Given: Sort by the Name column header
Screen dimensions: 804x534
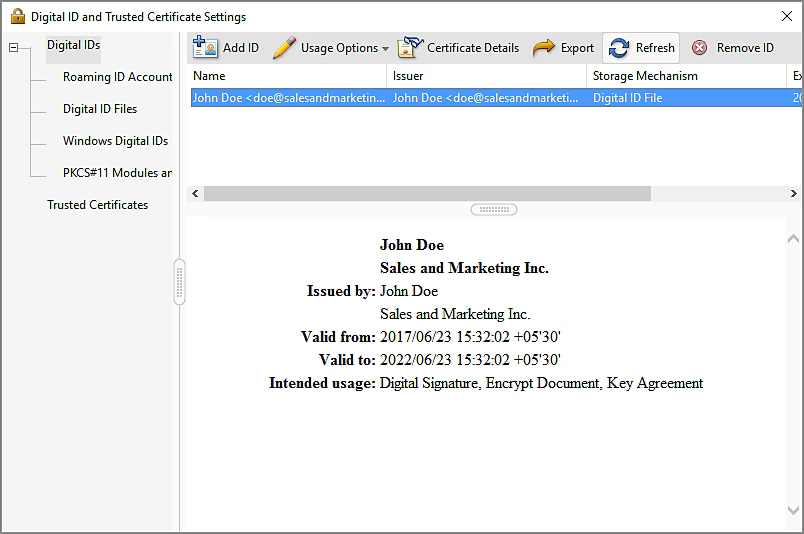Looking at the screenshot, I should tap(287, 76).
